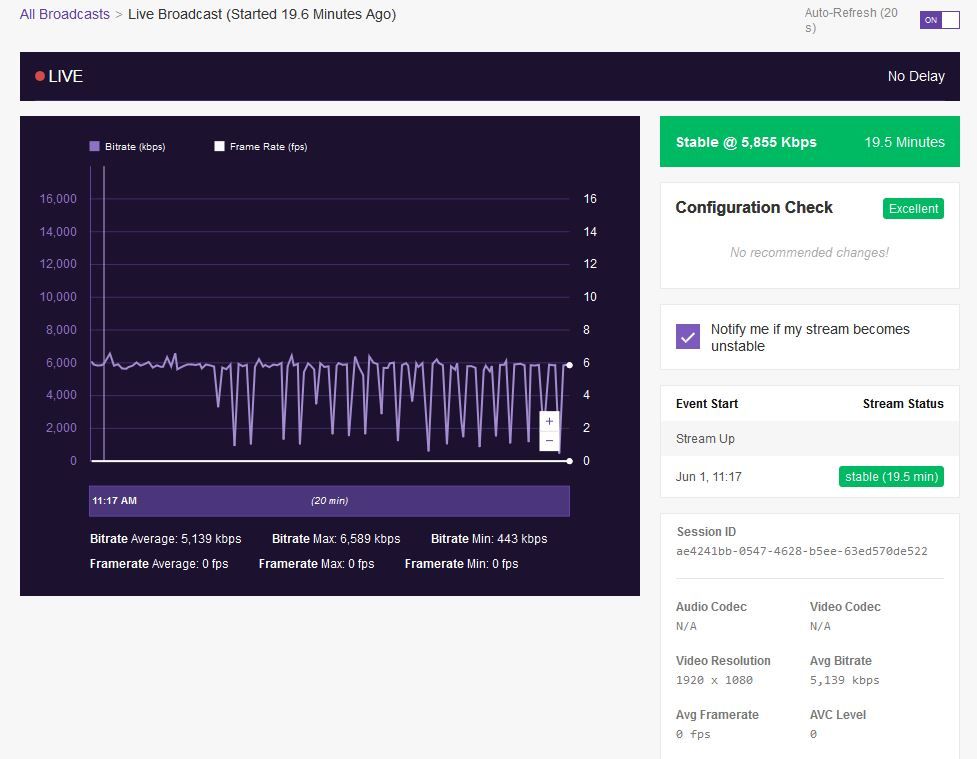Click the Jun 1, 11:17 event time

click(708, 477)
